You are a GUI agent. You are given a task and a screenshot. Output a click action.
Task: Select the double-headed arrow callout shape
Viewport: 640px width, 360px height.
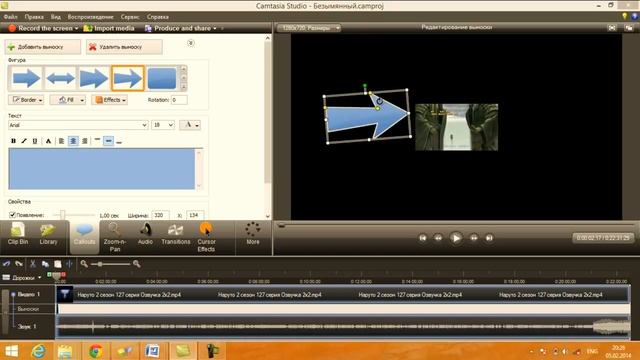click(x=60, y=78)
